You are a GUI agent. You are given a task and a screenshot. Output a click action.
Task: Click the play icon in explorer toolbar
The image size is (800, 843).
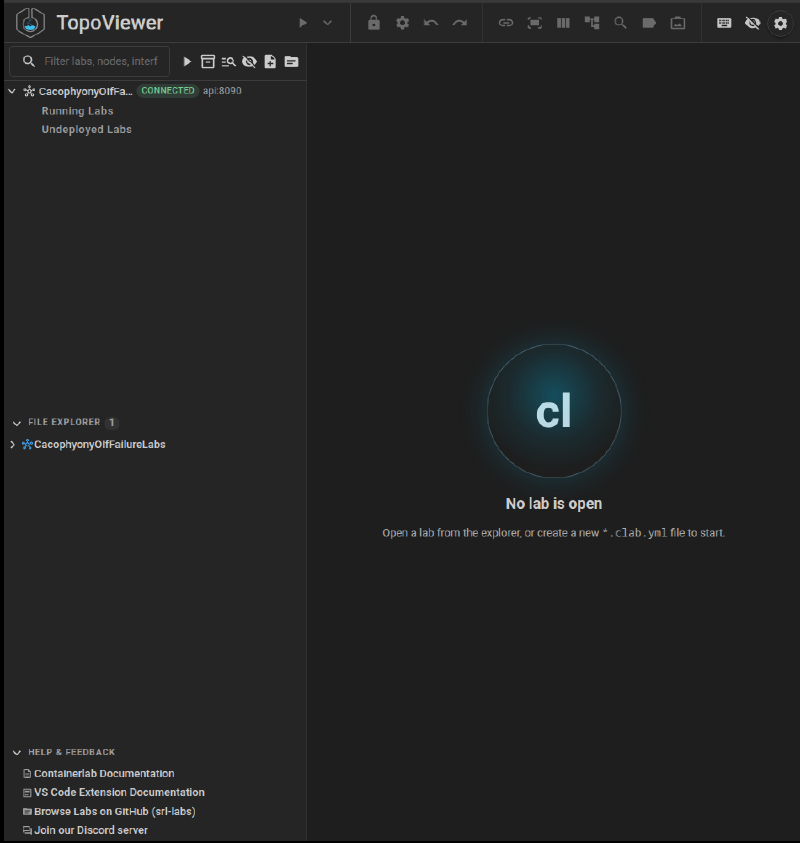coord(187,62)
